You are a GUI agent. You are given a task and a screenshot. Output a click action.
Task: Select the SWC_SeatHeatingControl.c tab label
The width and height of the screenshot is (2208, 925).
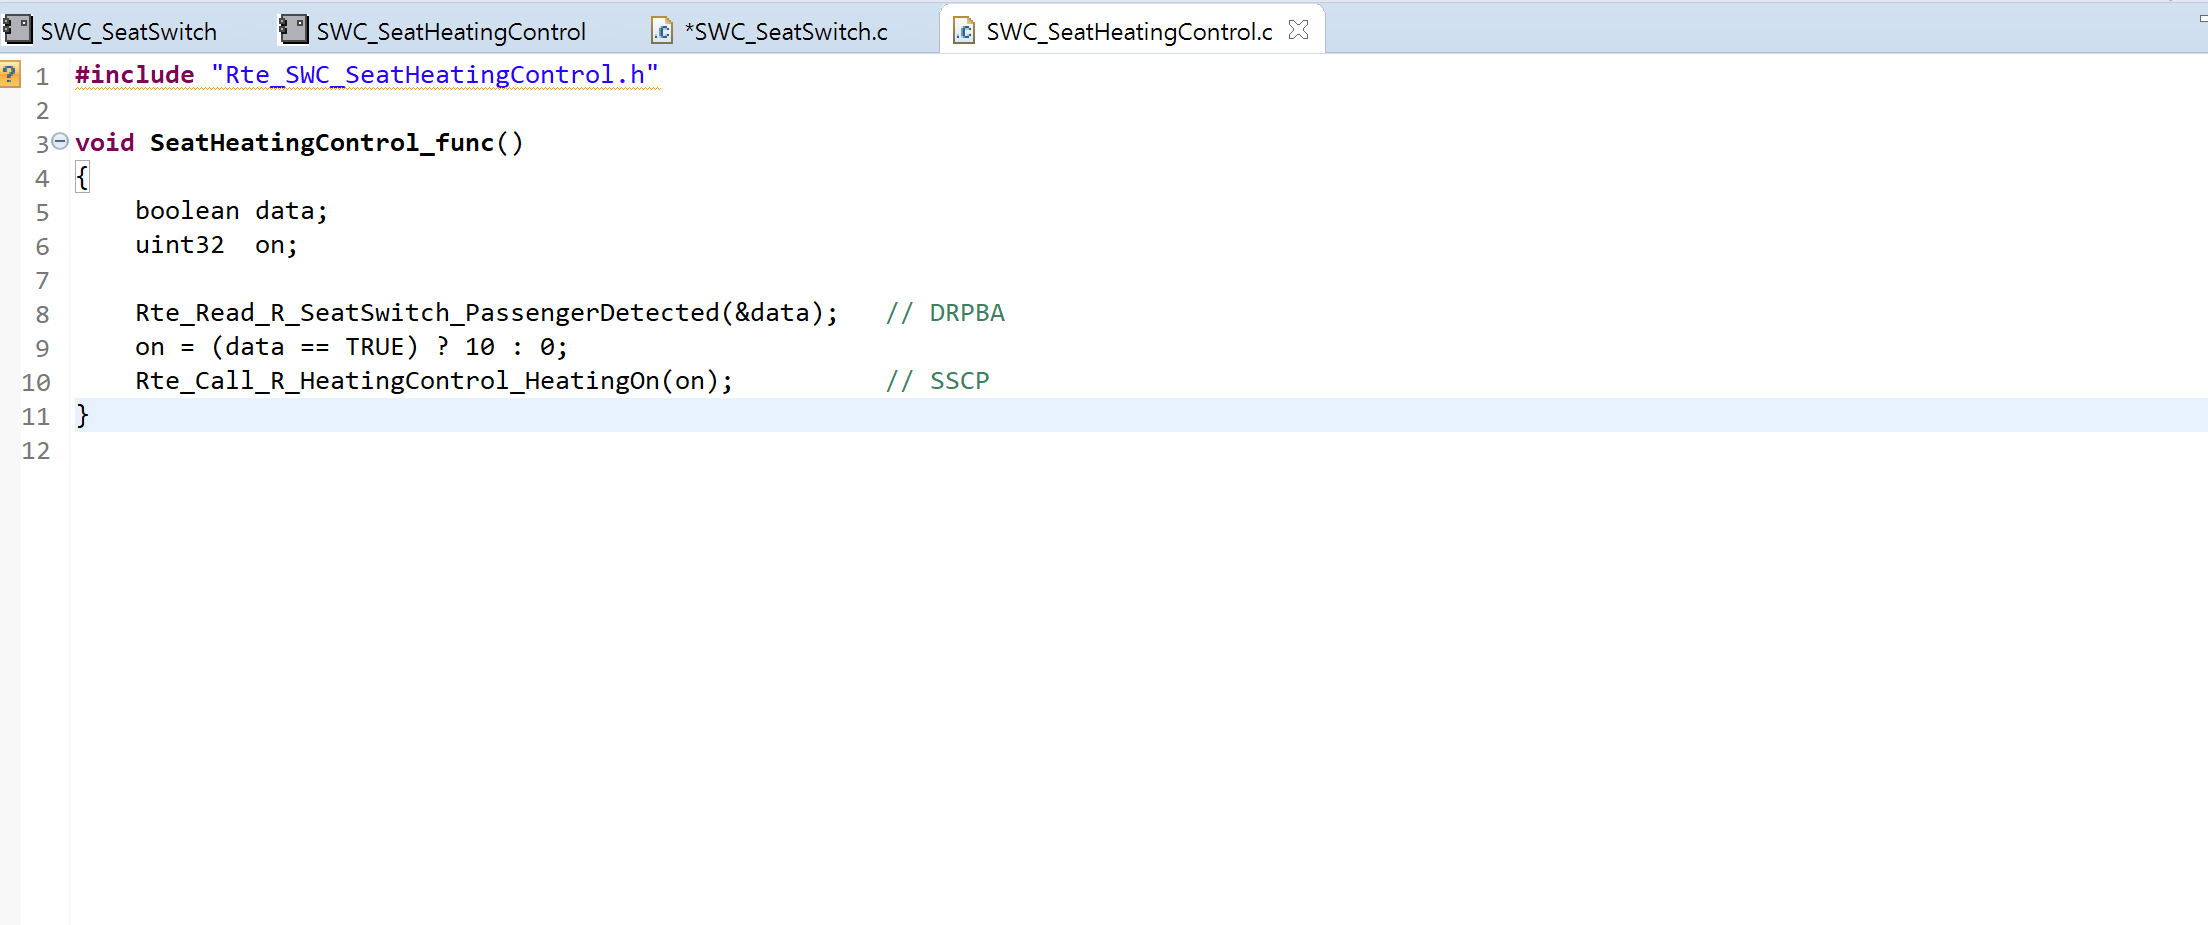click(1128, 32)
